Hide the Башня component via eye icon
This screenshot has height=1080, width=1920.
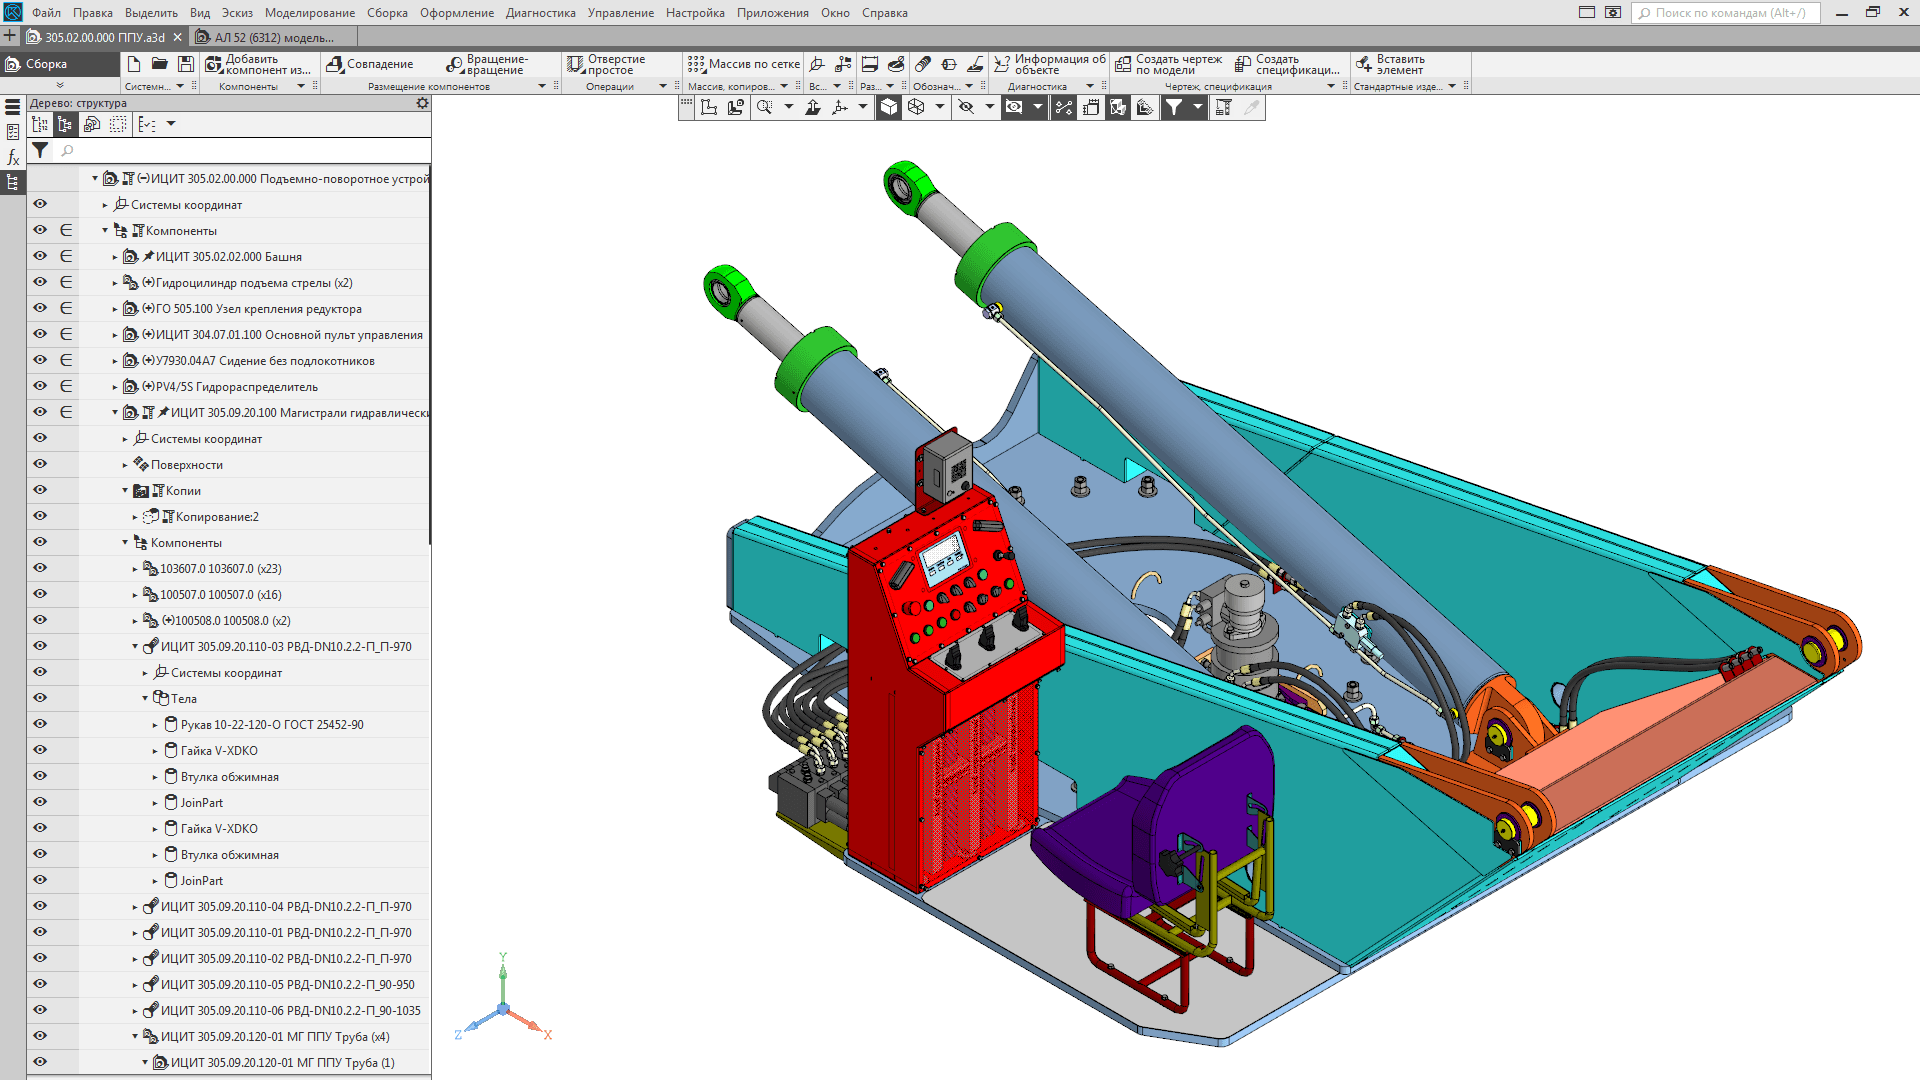(40, 256)
